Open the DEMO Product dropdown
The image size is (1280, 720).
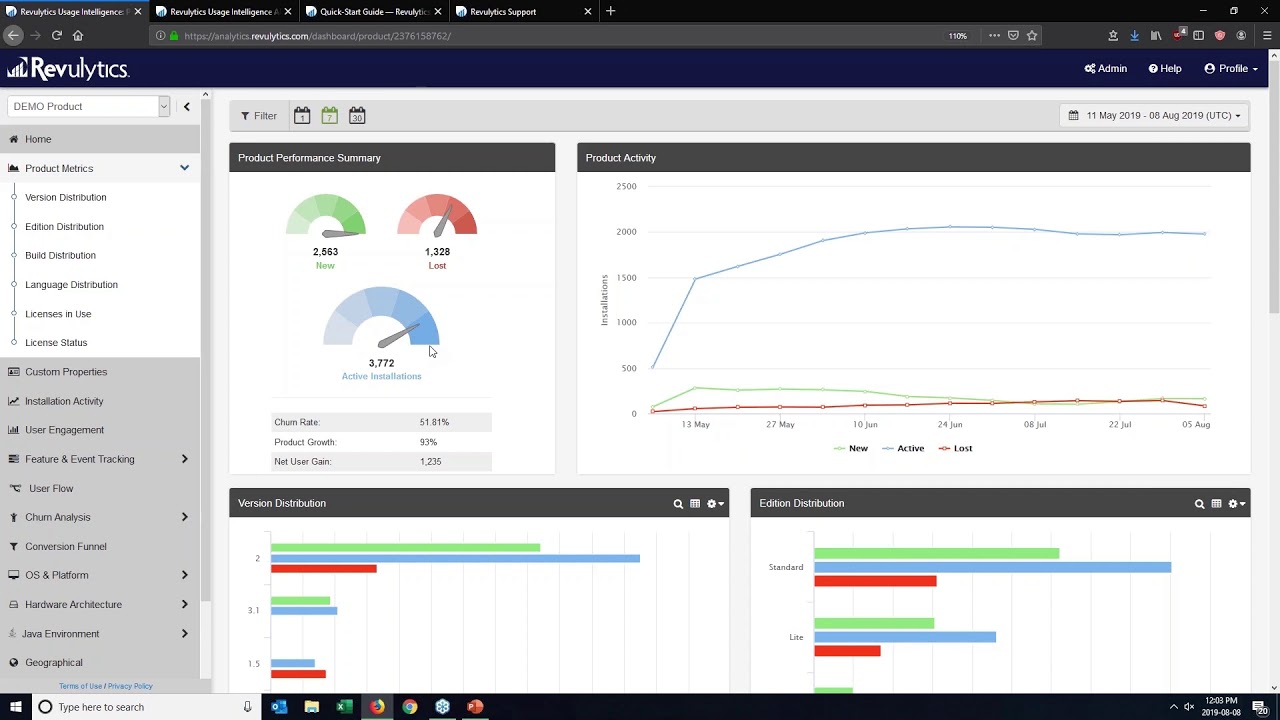tap(89, 106)
